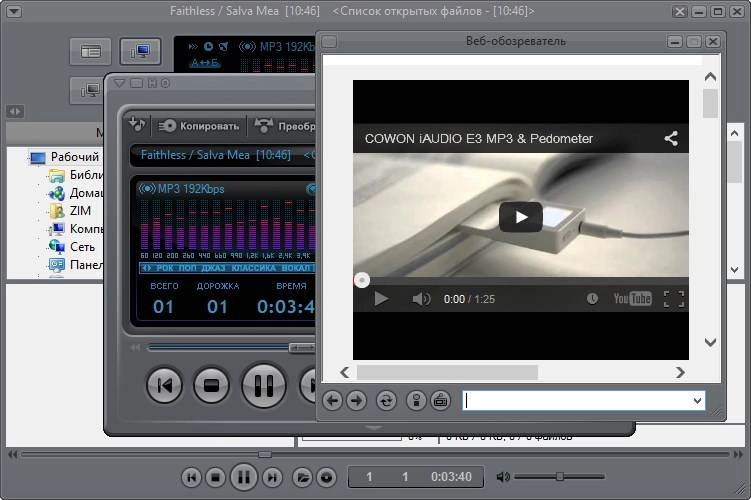Click next track in main bottom bar

(272, 477)
